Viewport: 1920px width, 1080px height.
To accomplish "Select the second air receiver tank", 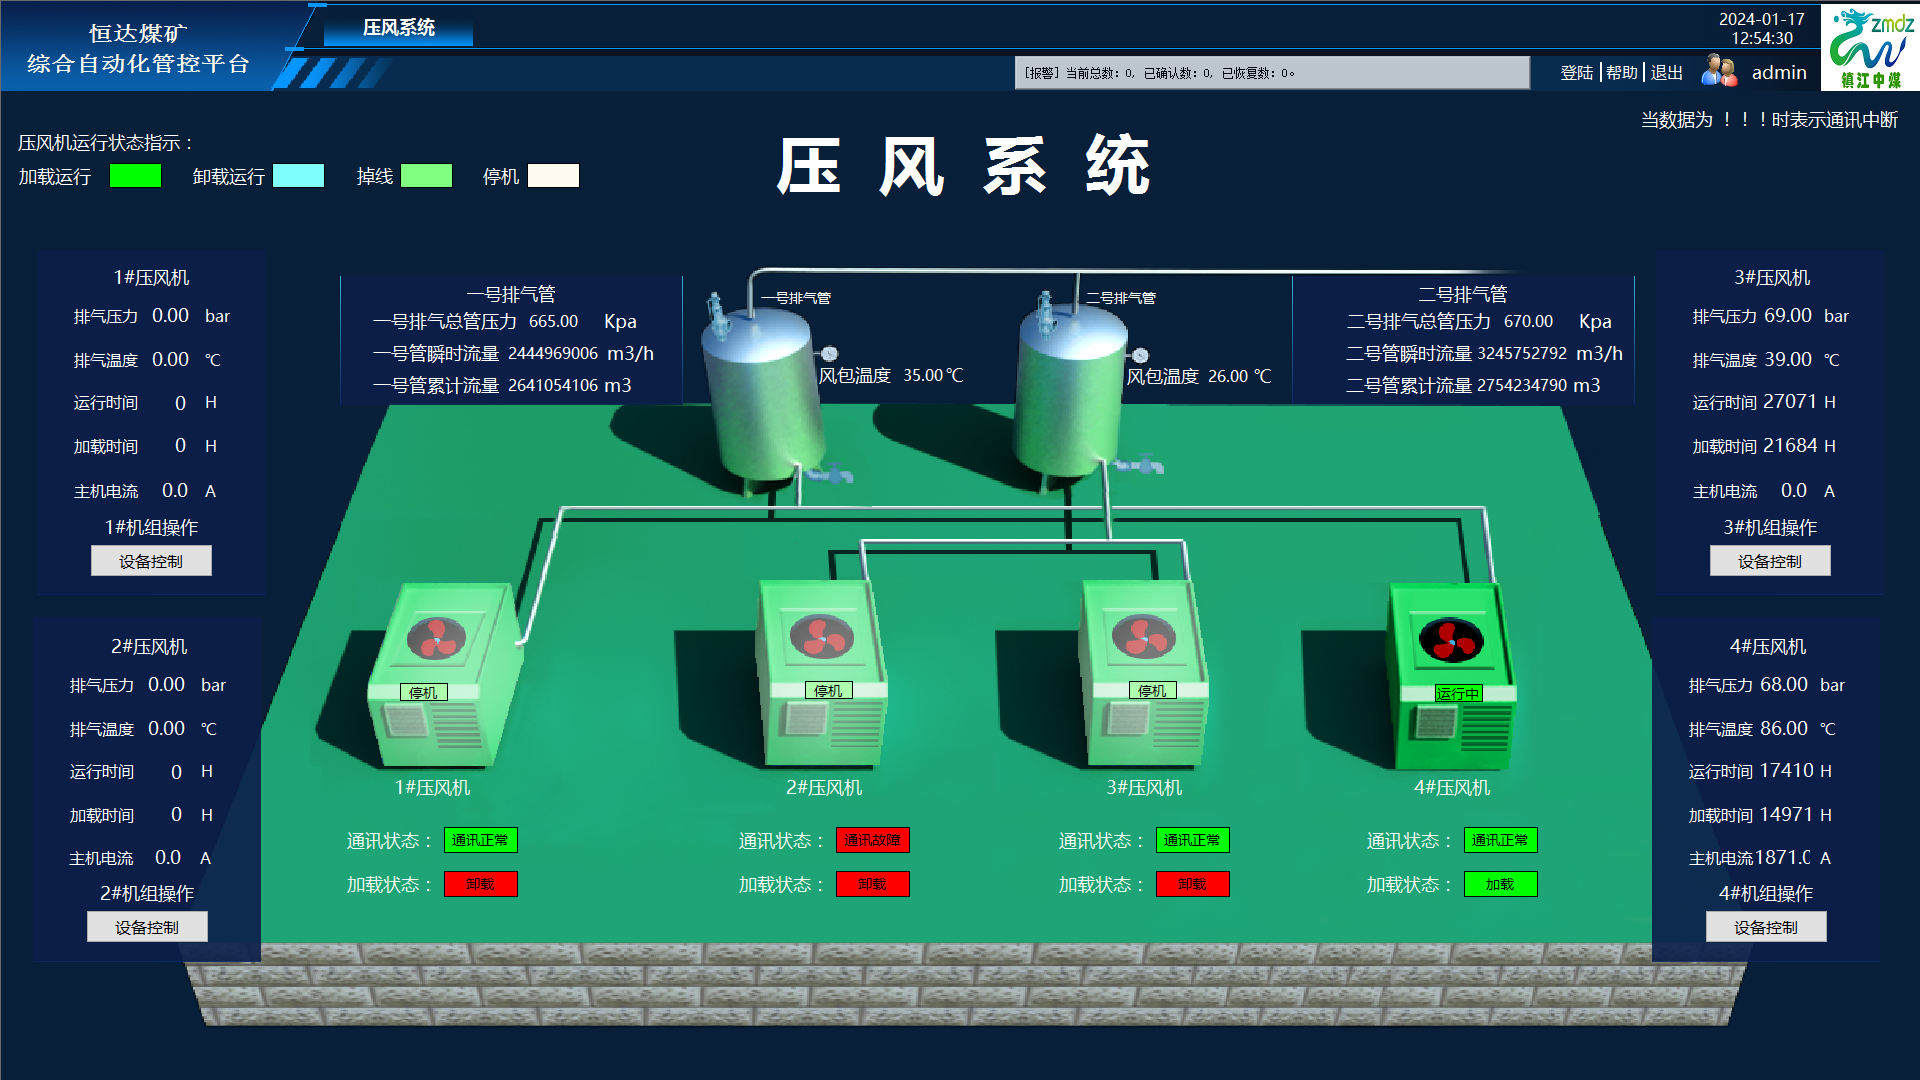I will (x=1070, y=395).
